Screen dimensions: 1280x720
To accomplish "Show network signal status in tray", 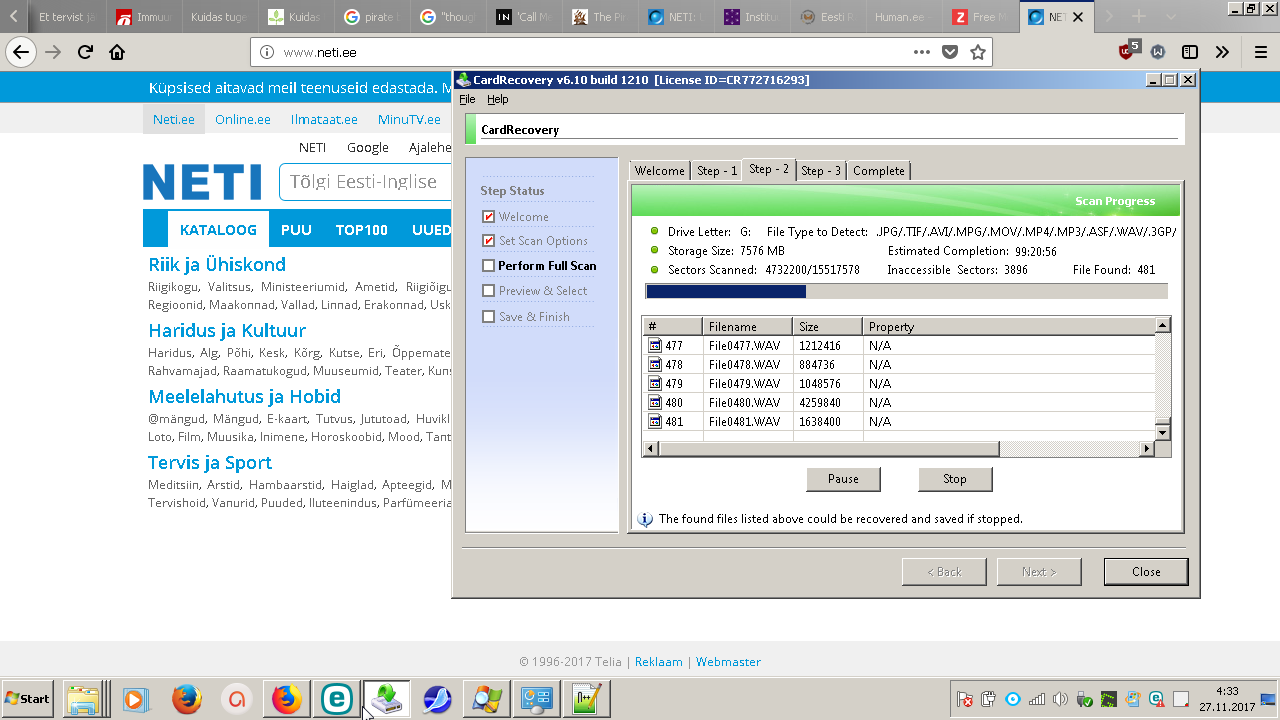I will (1037, 699).
